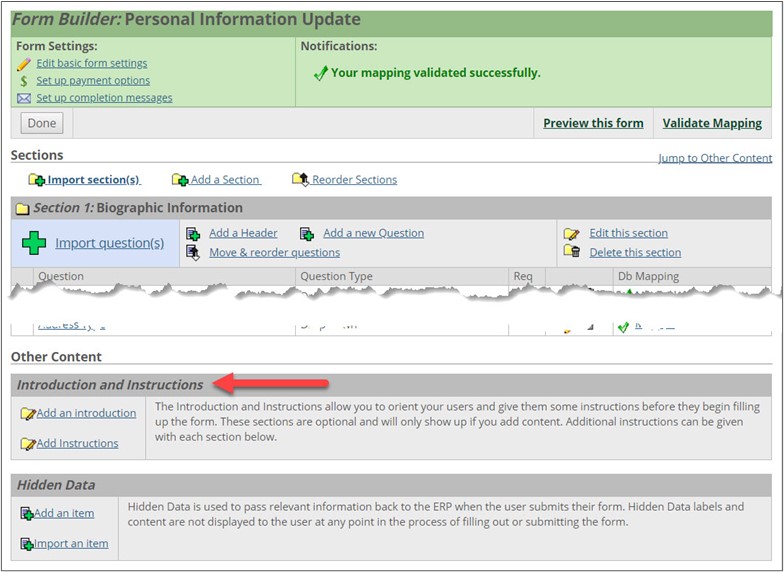Click the envelope completion messages icon
This screenshot has height=572, width=784.
tap(24, 98)
